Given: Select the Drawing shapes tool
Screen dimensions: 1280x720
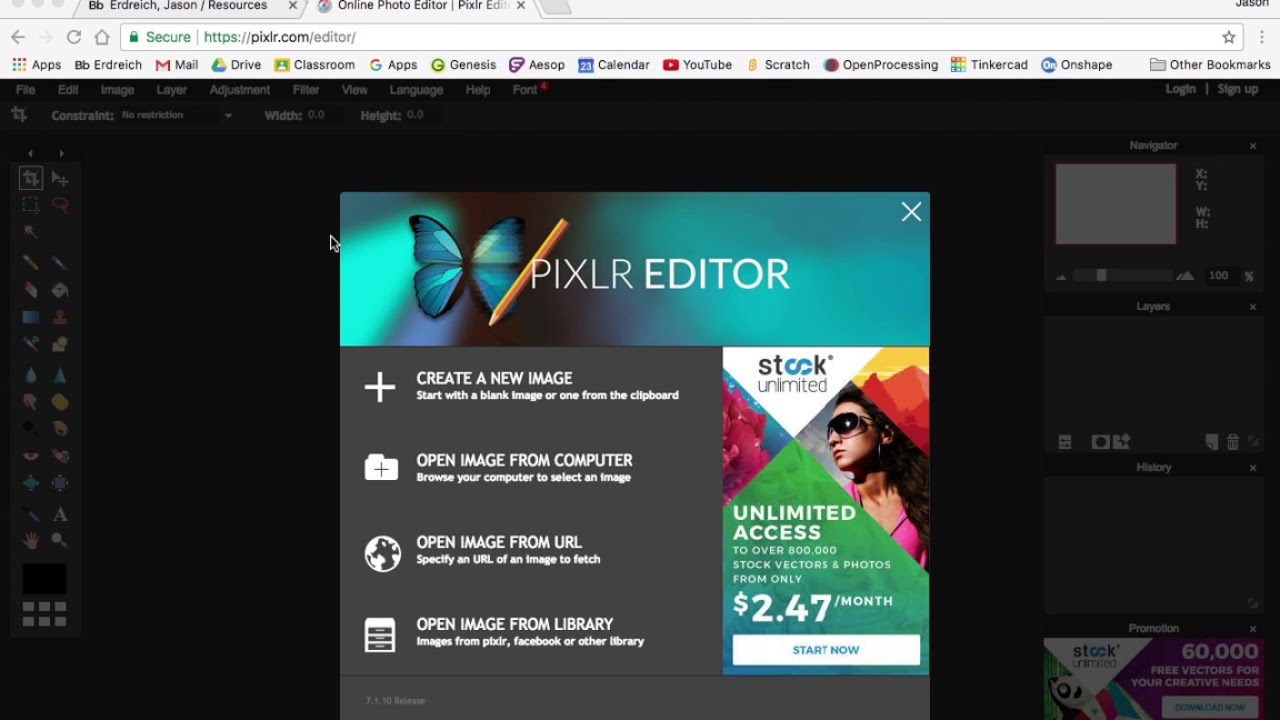Looking at the screenshot, I should (60, 344).
